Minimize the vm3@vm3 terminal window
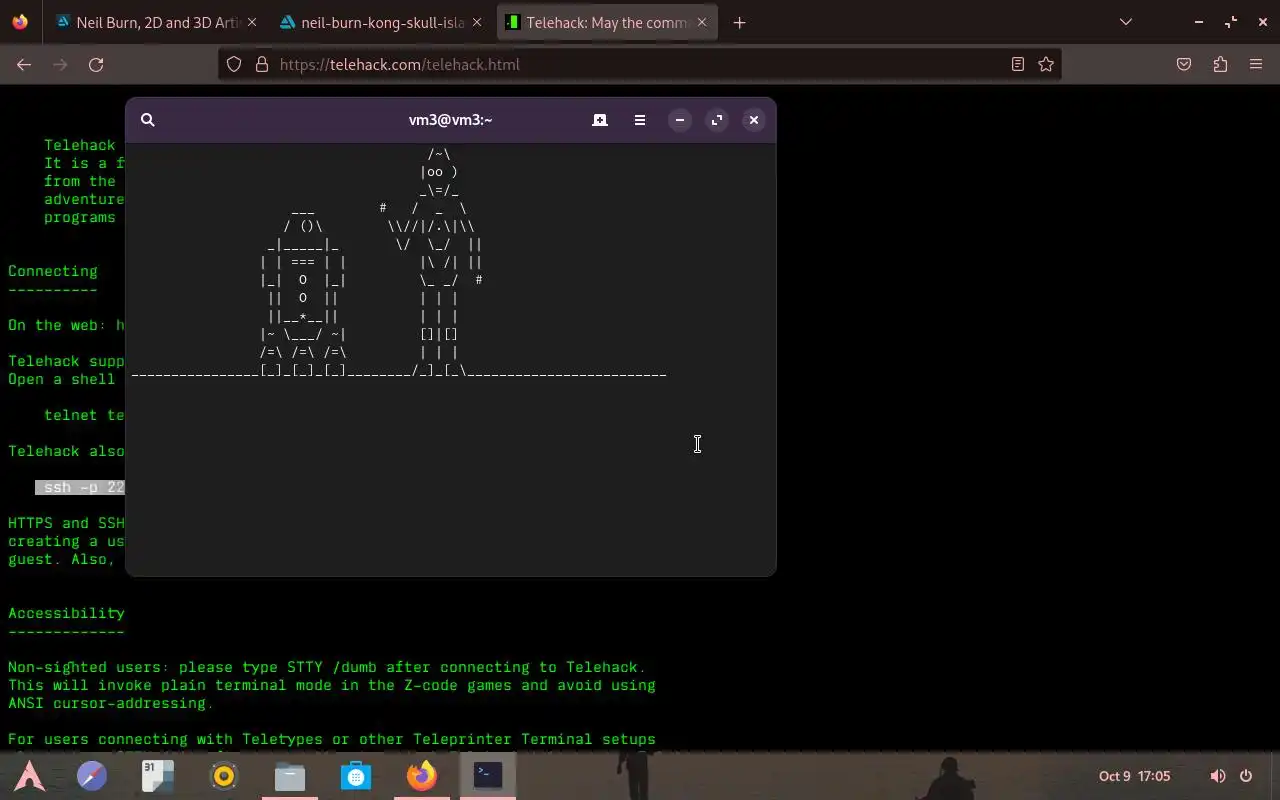The image size is (1280, 800). 680,120
